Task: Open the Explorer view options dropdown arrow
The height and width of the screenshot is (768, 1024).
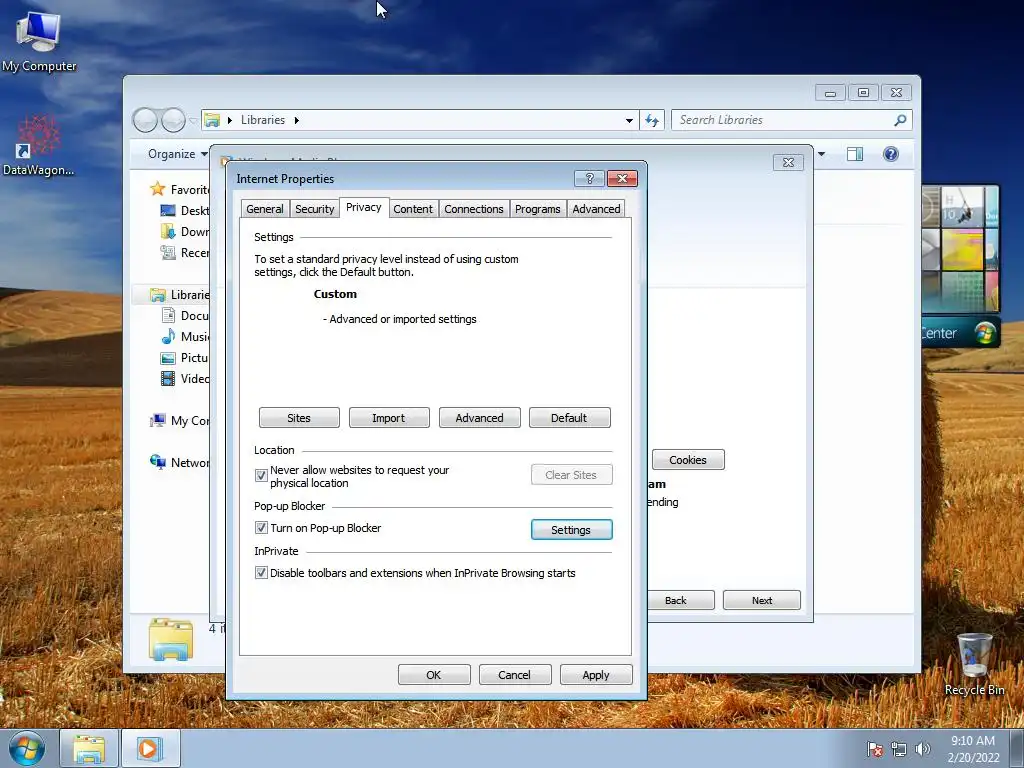Action: (x=821, y=154)
